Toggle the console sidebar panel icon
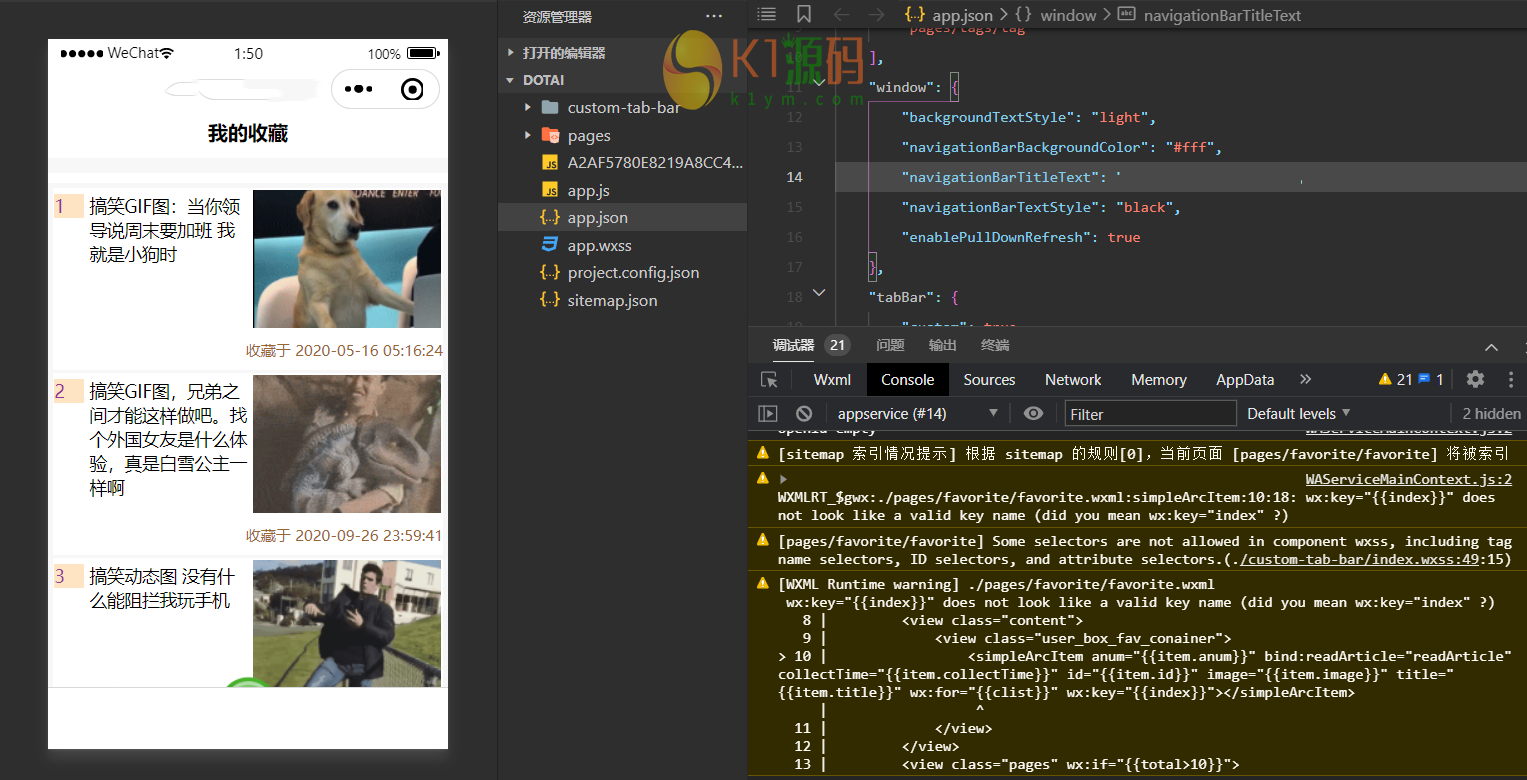The width and height of the screenshot is (1527, 780). click(x=768, y=414)
